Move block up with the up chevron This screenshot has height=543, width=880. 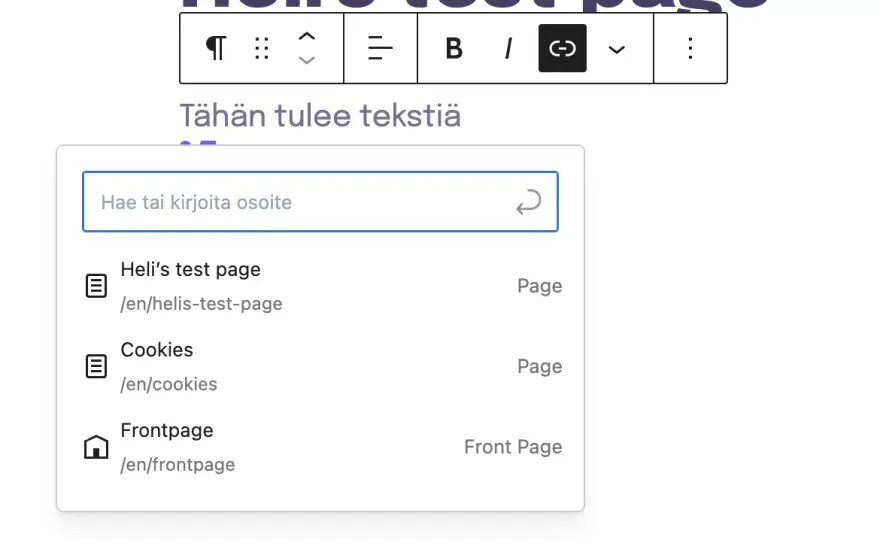[307, 36]
